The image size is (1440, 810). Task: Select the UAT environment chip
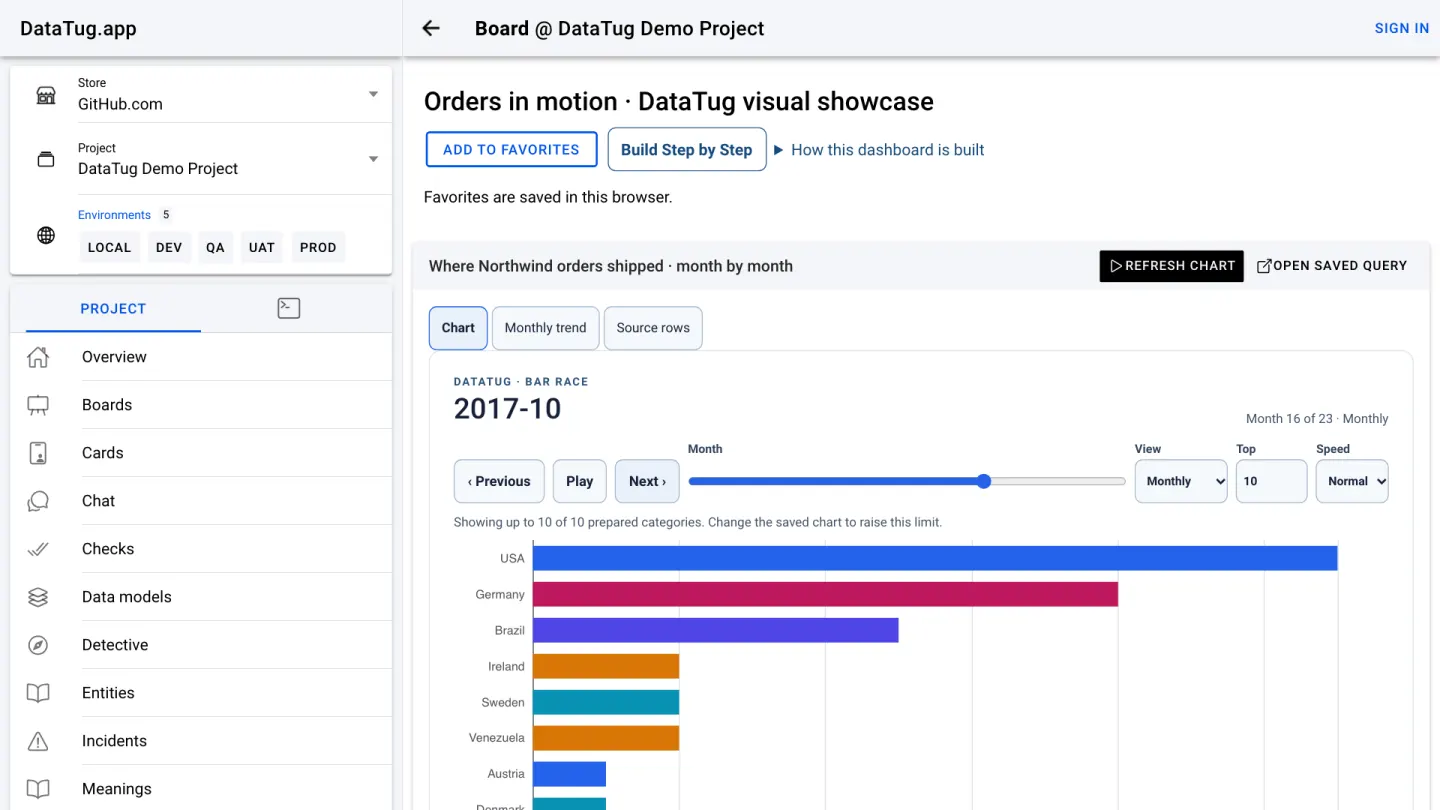262,247
